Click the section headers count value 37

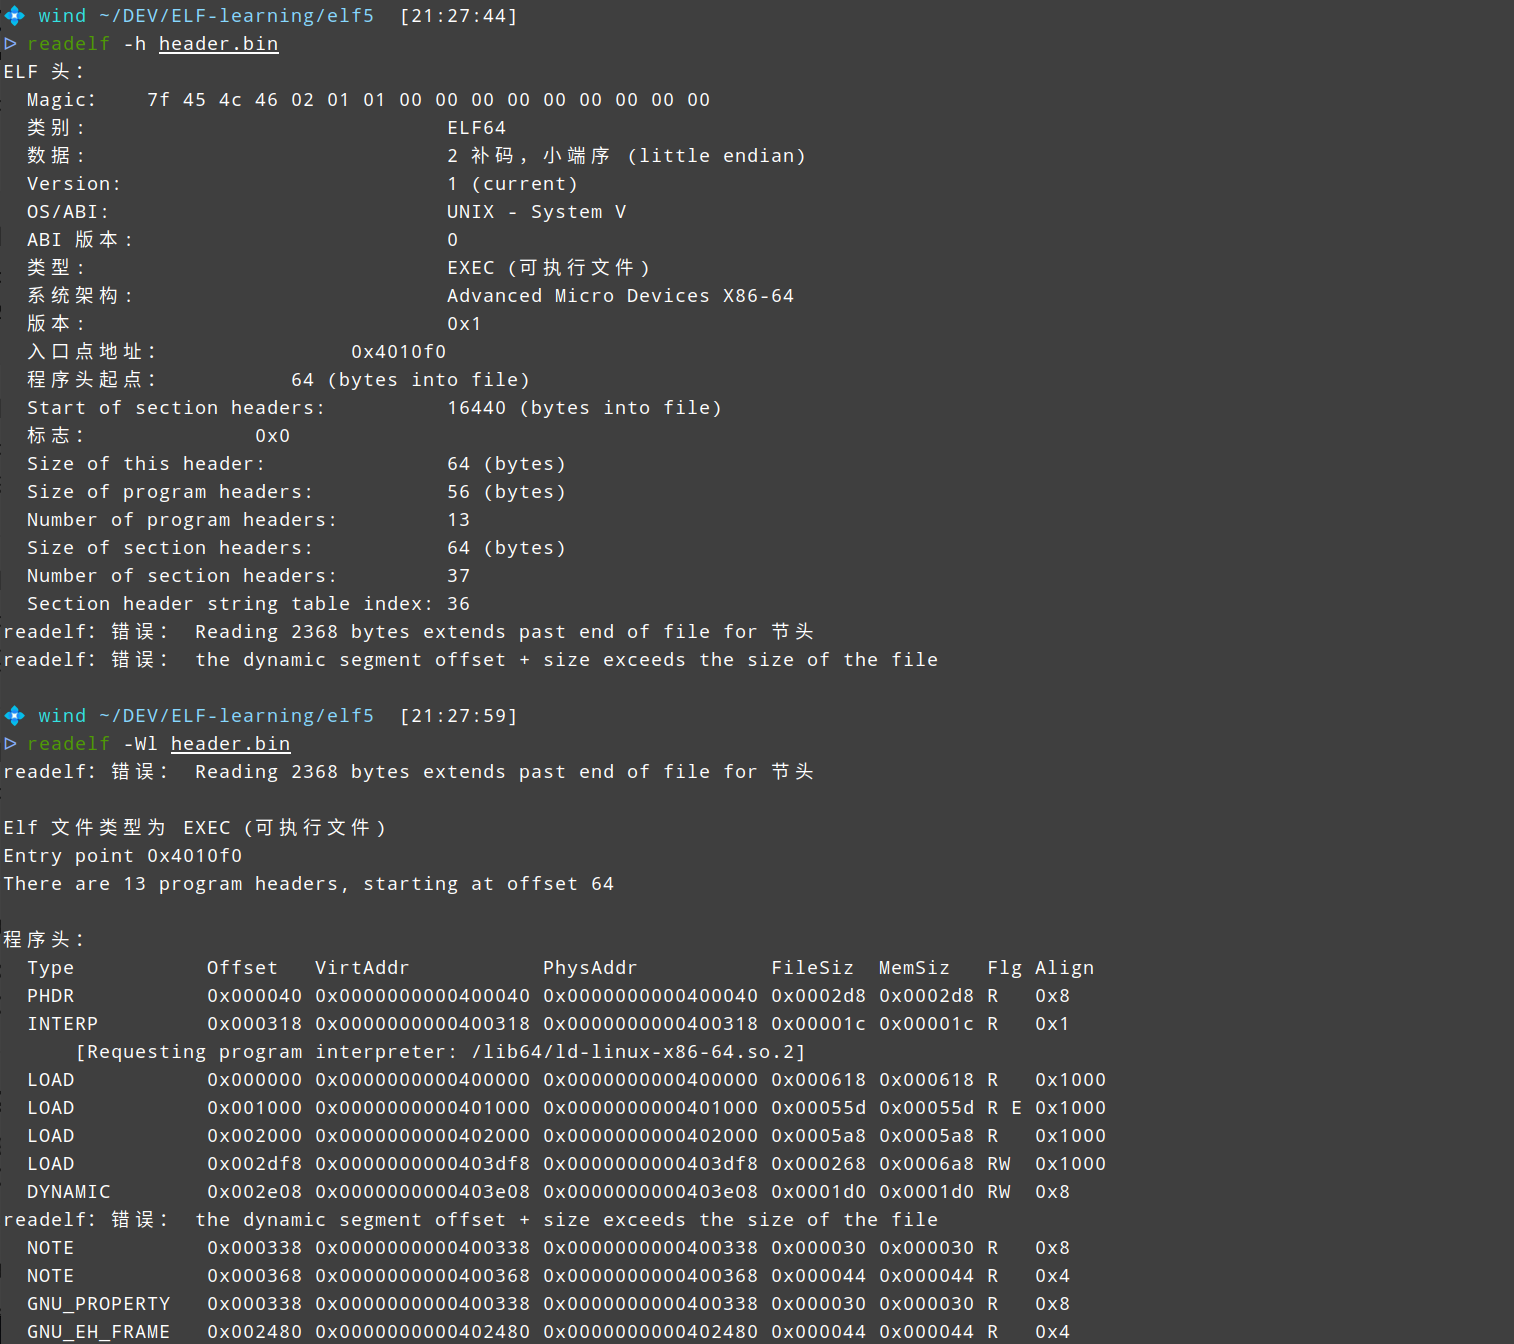pos(458,576)
